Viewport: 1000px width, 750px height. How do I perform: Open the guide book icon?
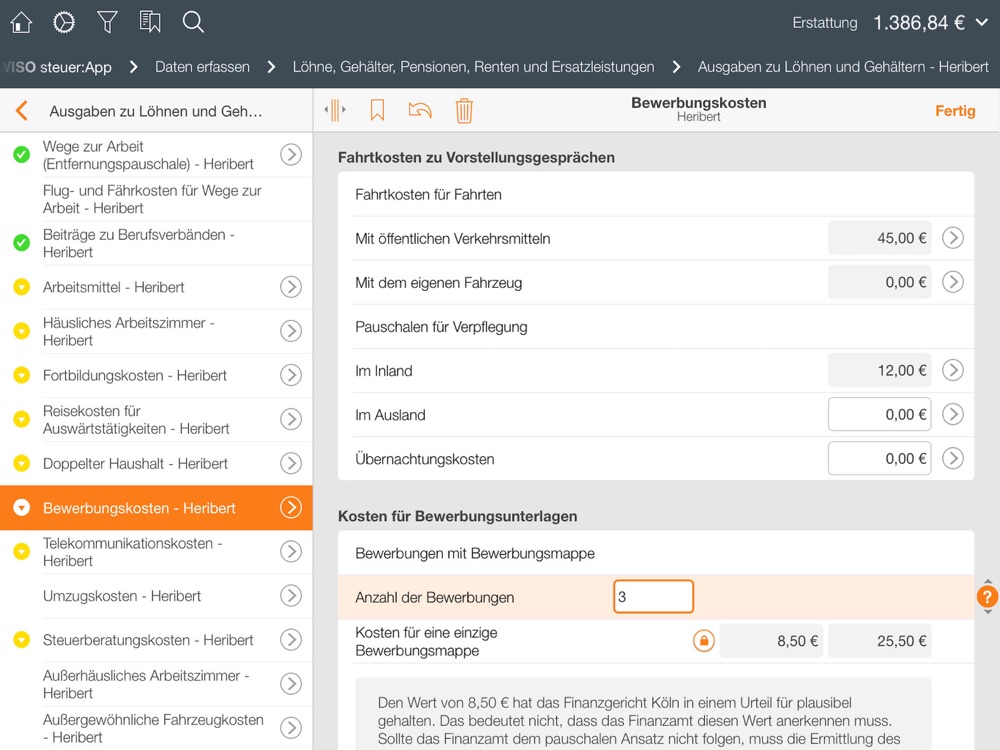click(x=150, y=22)
